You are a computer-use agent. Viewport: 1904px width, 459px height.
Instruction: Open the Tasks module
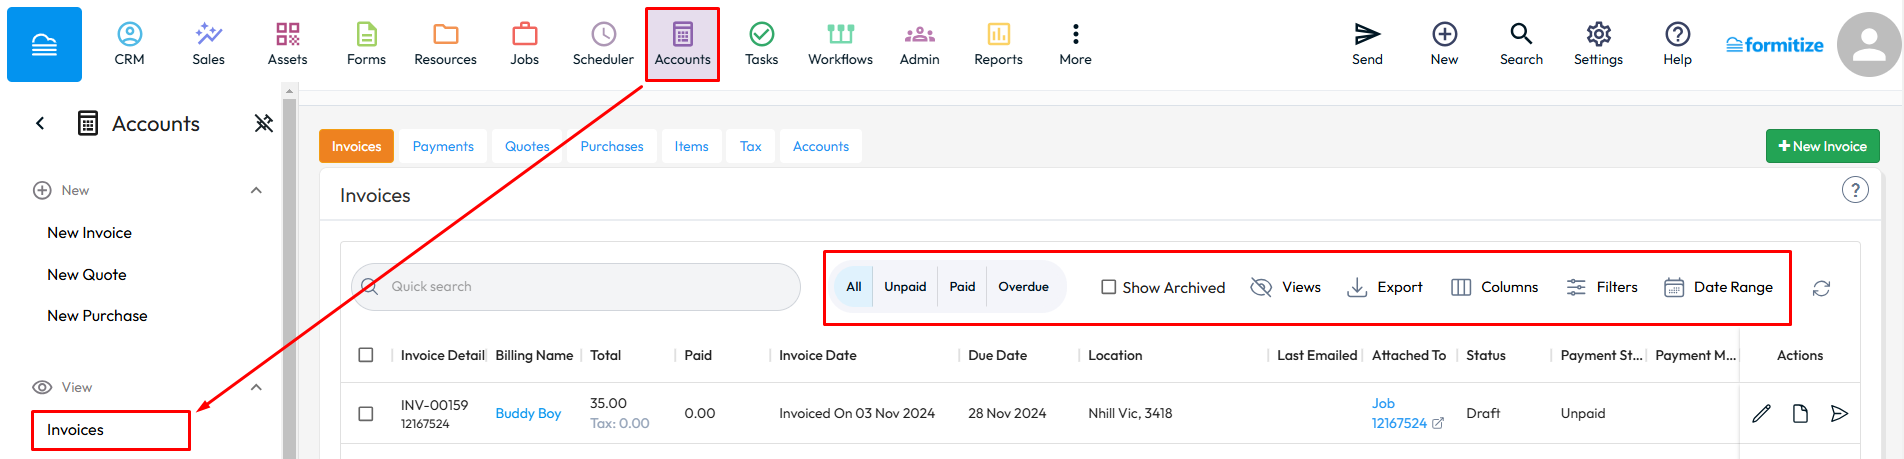click(x=761, y=44)
